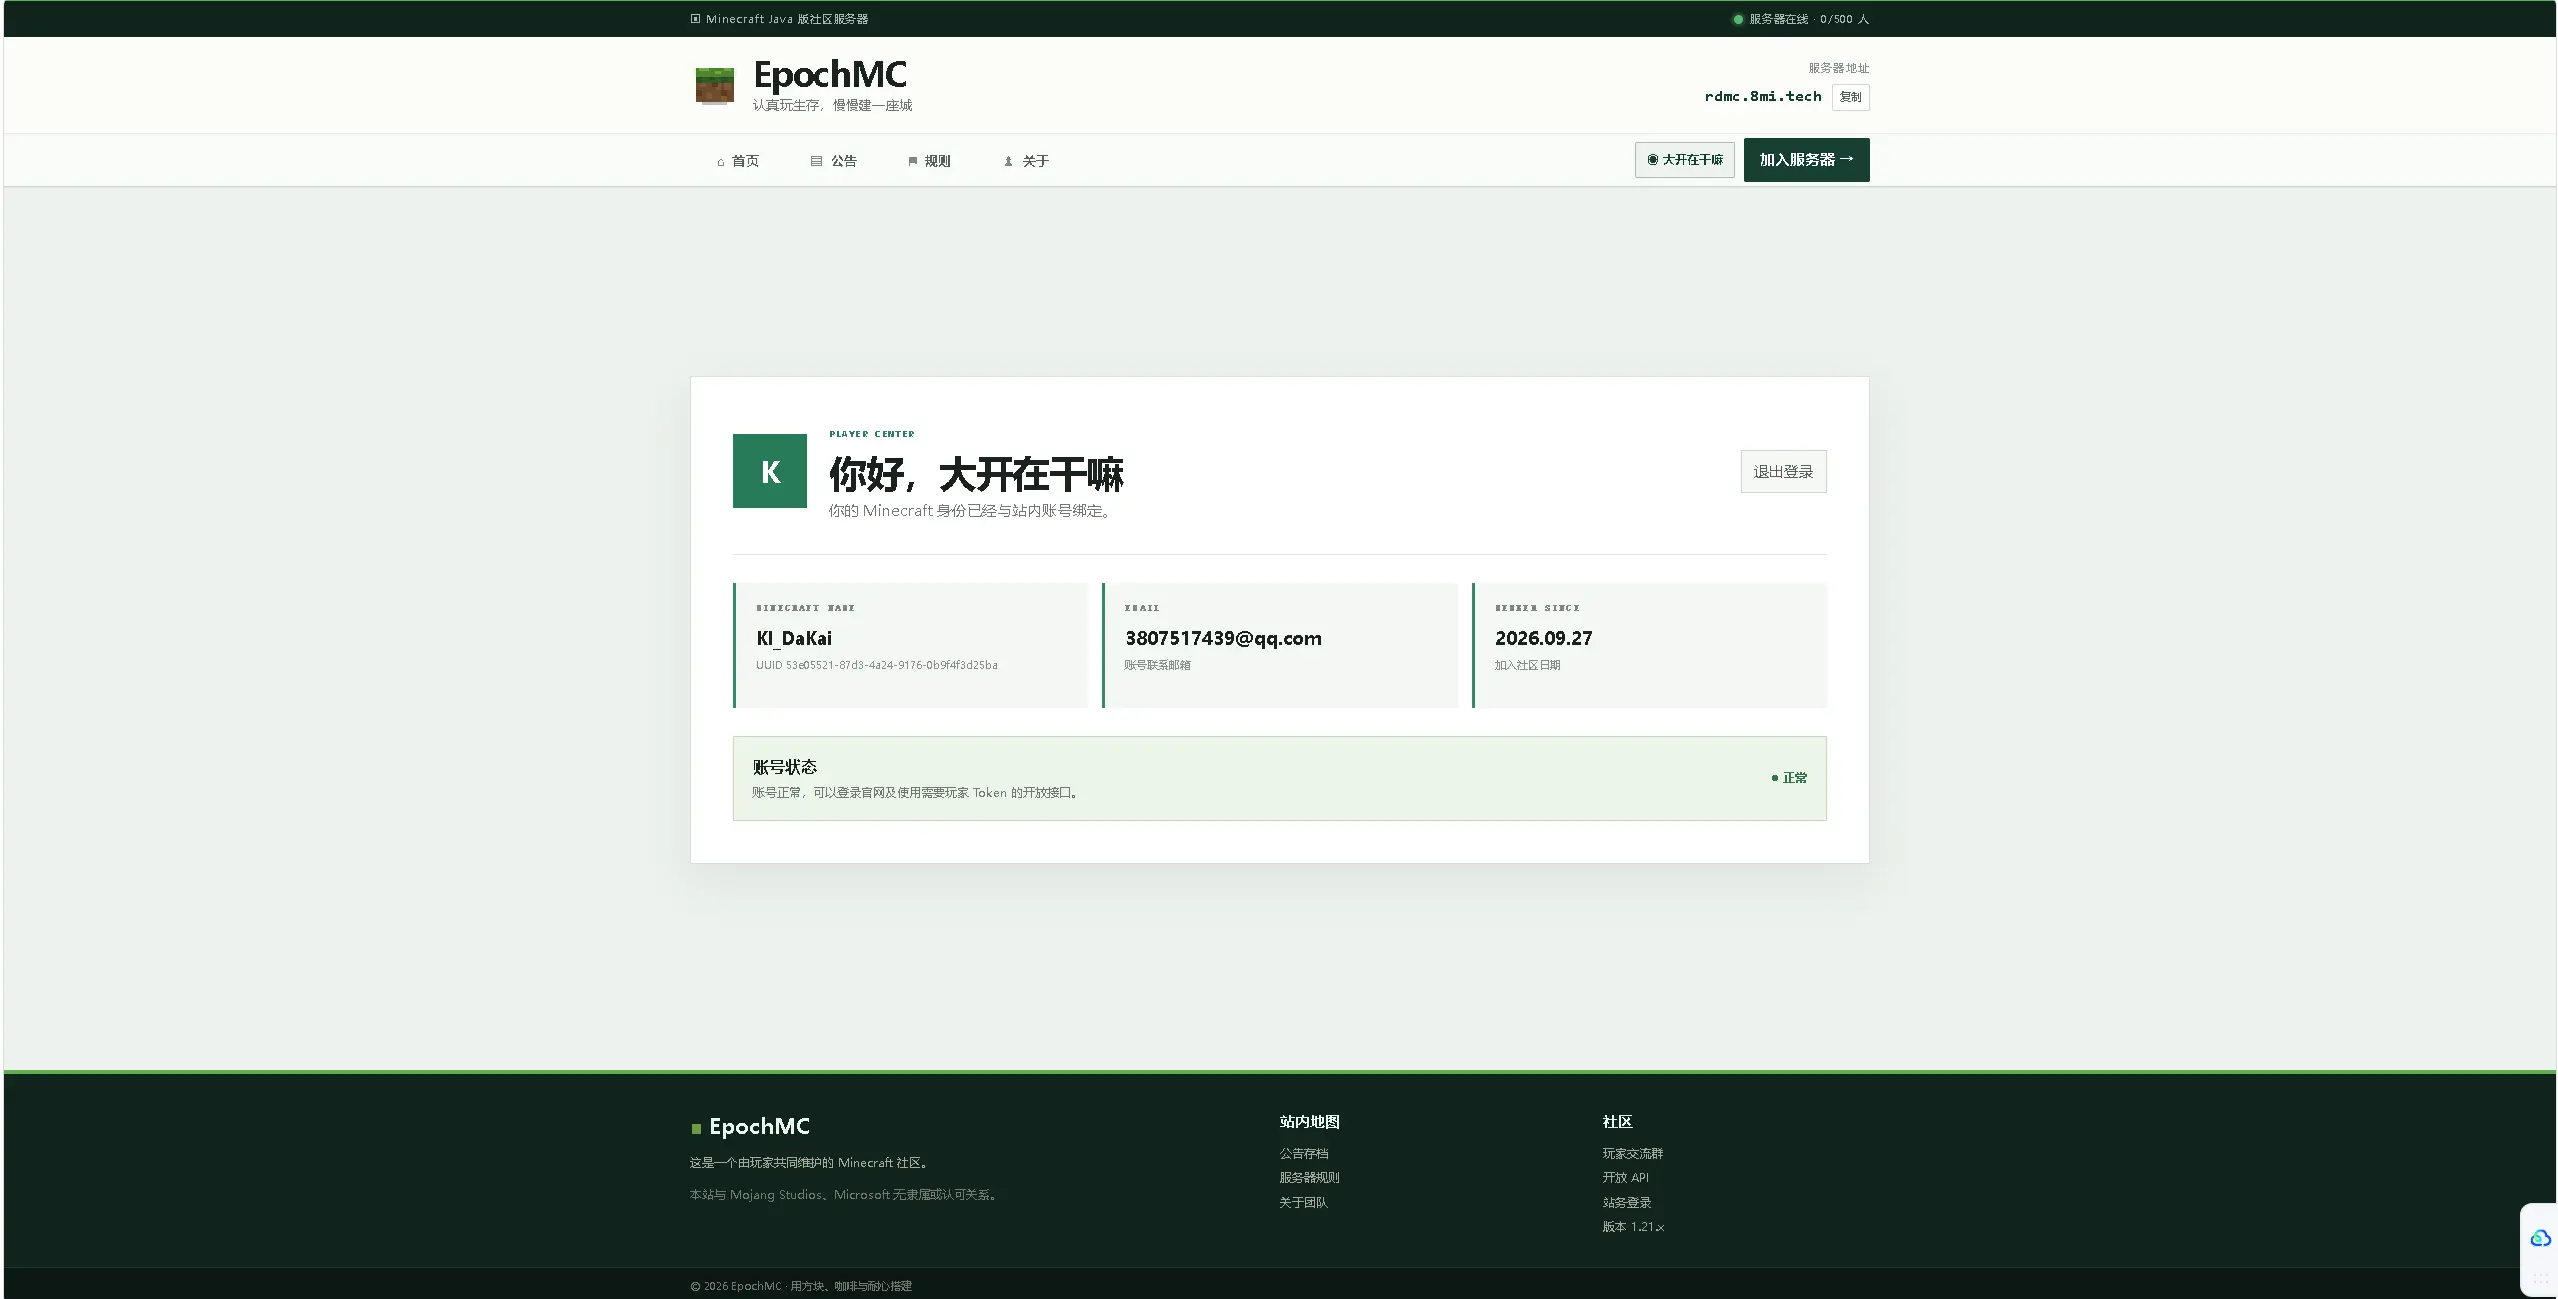Screen dimensions: 2558x1299
Task: Click the flag icon beside 规则
Action: coord(912,161)
